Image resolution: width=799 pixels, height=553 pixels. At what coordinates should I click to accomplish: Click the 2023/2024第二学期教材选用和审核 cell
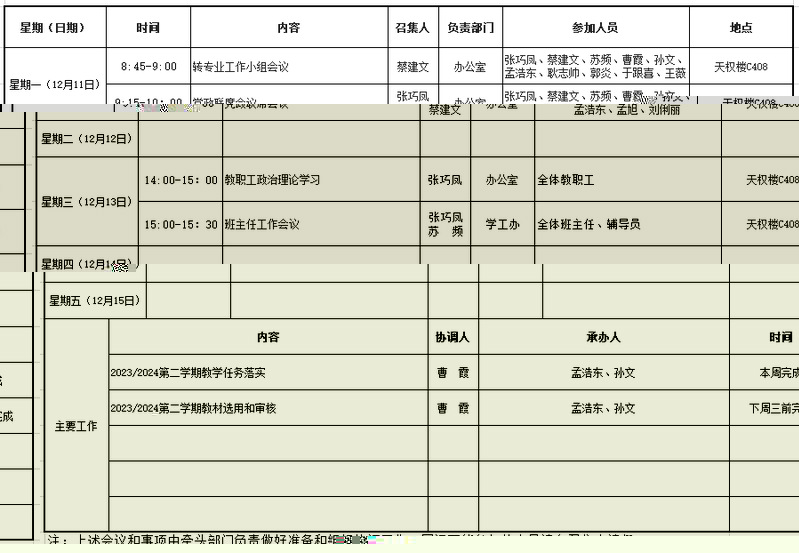point(268,408)
